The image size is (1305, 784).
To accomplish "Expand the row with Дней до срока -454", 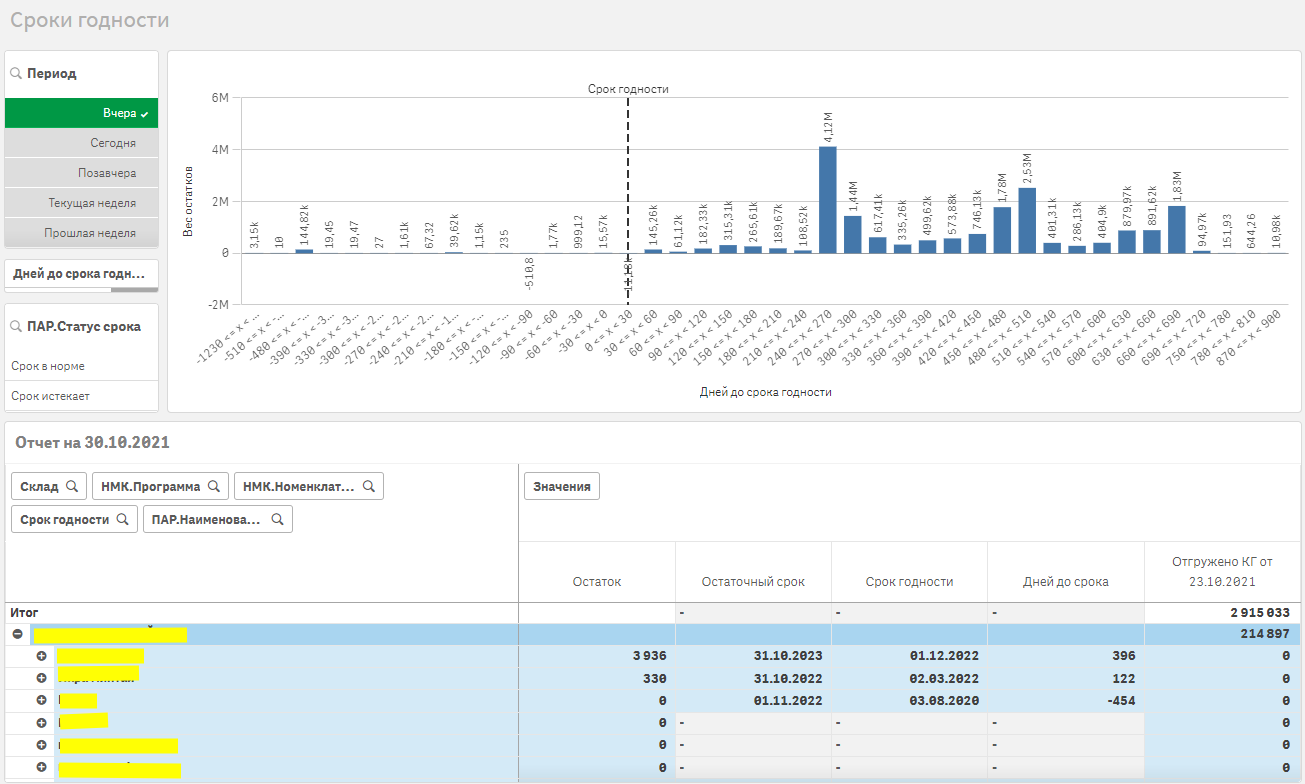I will (x=41, y=700).
